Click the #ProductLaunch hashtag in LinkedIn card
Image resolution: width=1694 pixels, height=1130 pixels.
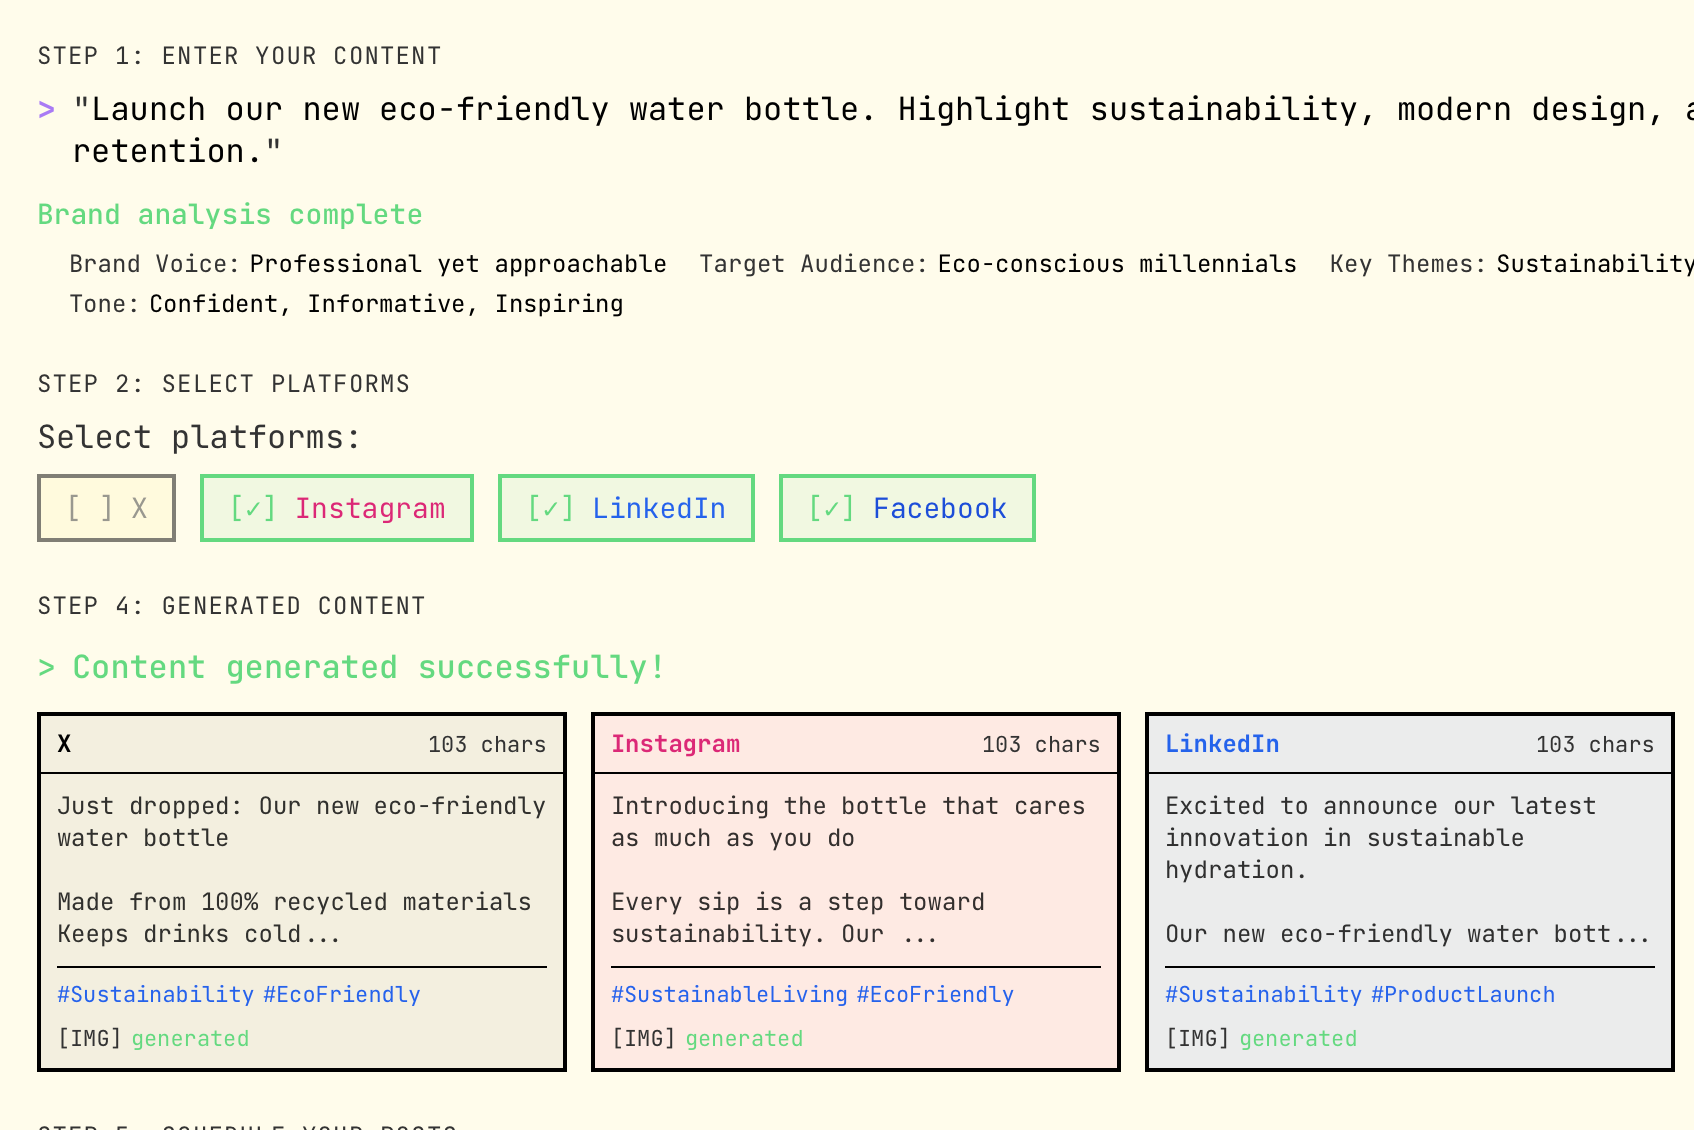pos(1463,995)
